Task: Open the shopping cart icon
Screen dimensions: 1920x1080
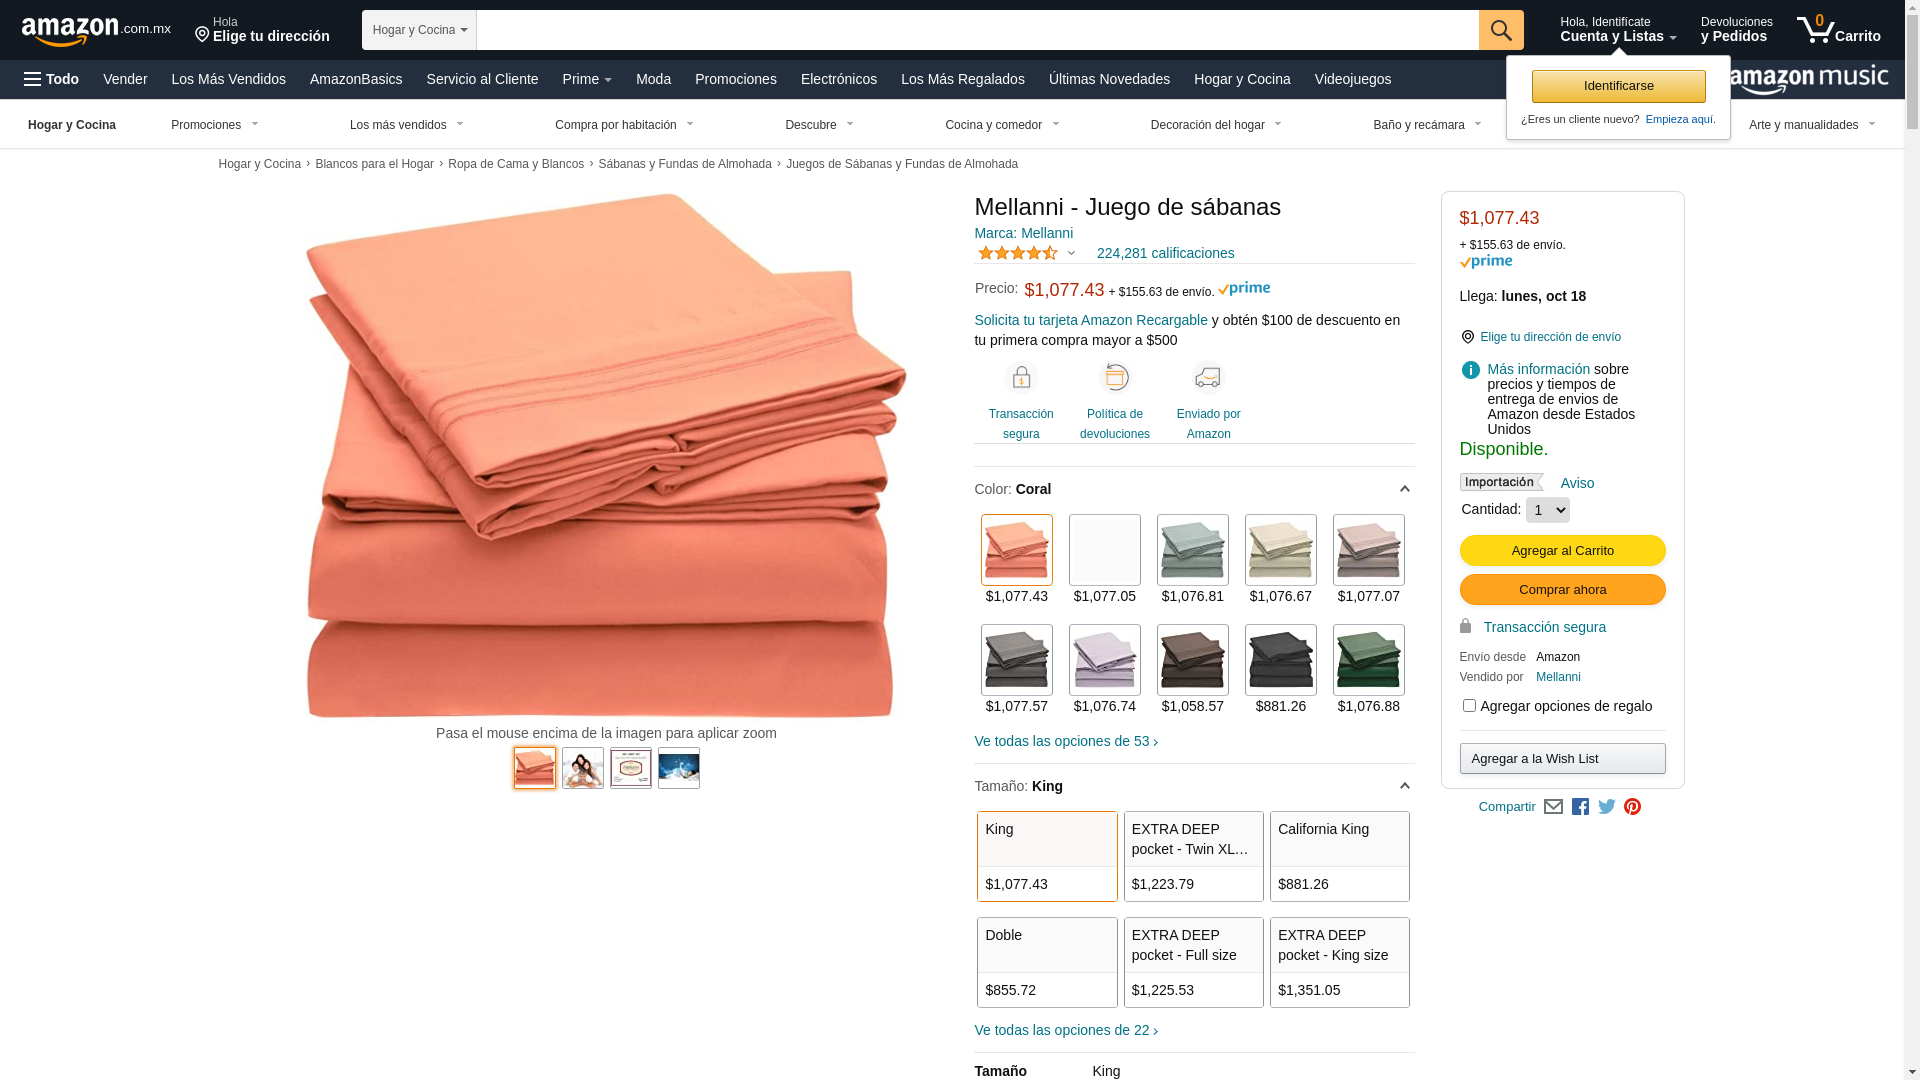Action: 1838,30
